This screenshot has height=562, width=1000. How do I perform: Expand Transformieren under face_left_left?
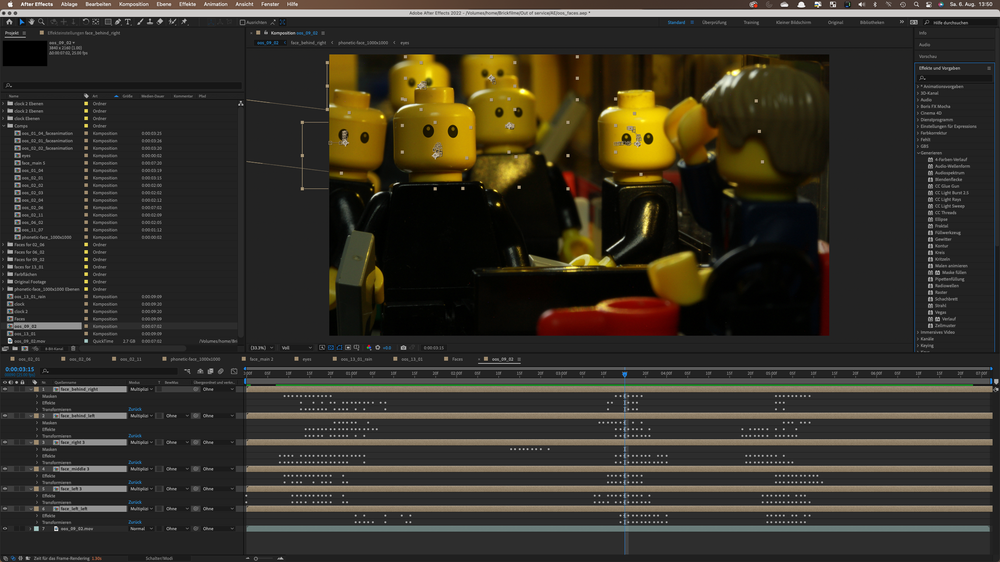37,522
